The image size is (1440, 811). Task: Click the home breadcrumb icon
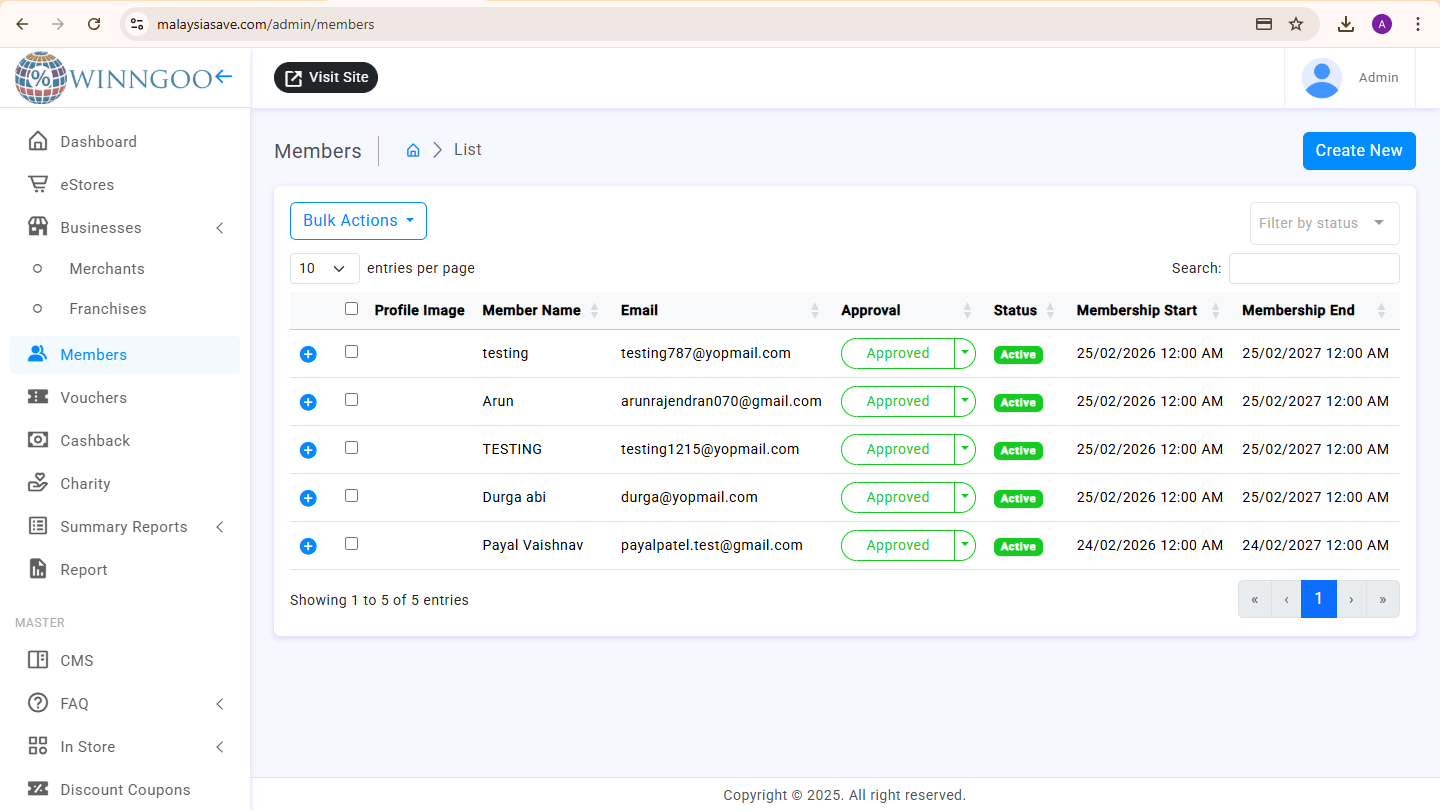point(413,150)
